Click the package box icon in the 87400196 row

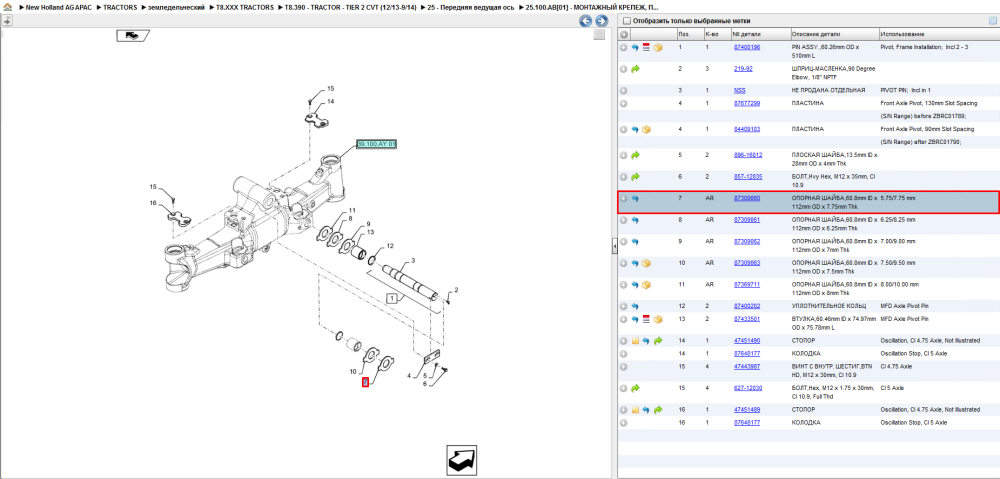pos(658,48)
